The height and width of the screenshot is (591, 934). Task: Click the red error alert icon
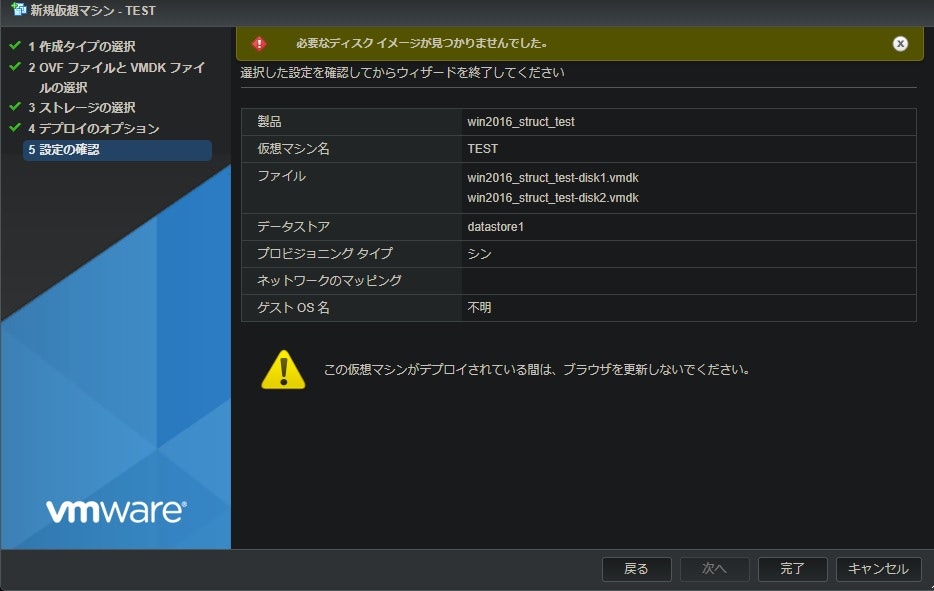coord(259,43)
